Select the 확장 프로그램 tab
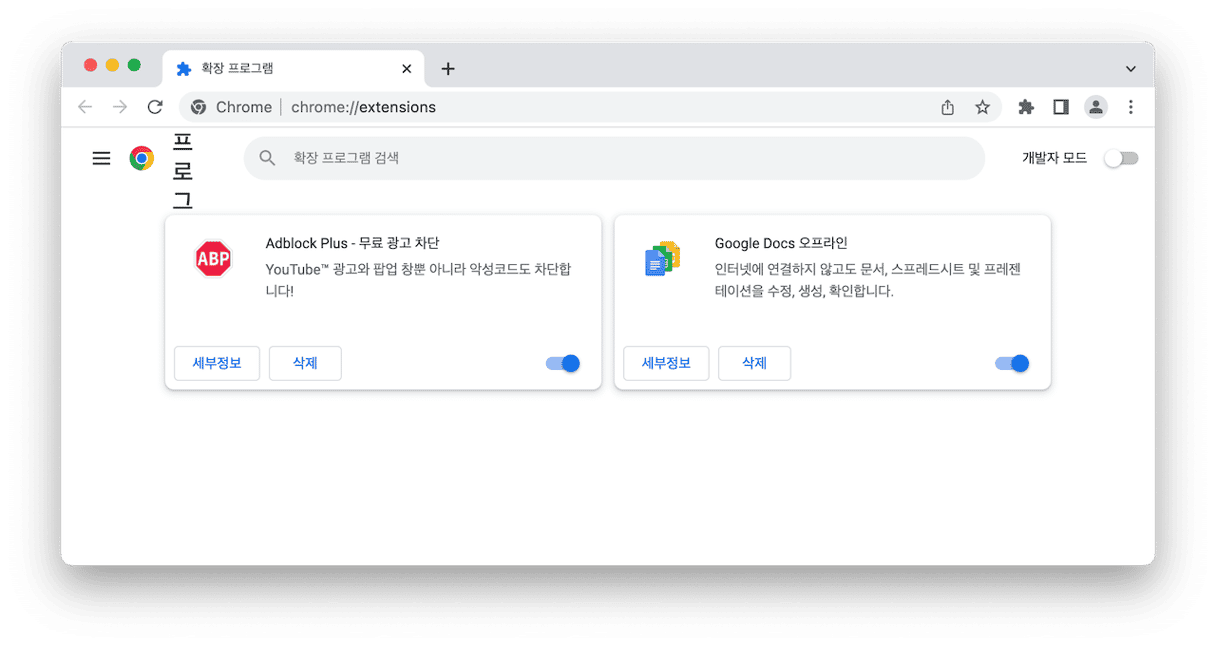Viewport: 1216px width, 646px height. point(294,69)
